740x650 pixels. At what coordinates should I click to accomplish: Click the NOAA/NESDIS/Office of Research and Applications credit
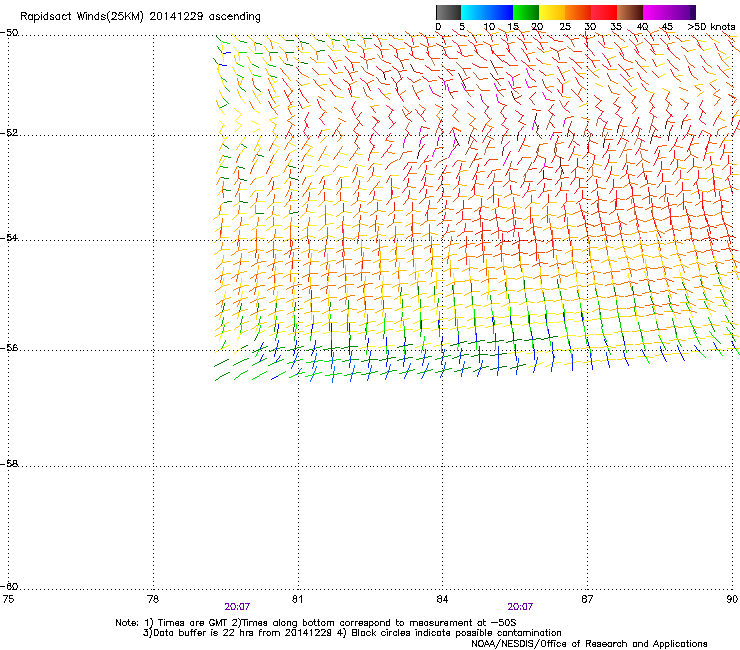point(589,644)
